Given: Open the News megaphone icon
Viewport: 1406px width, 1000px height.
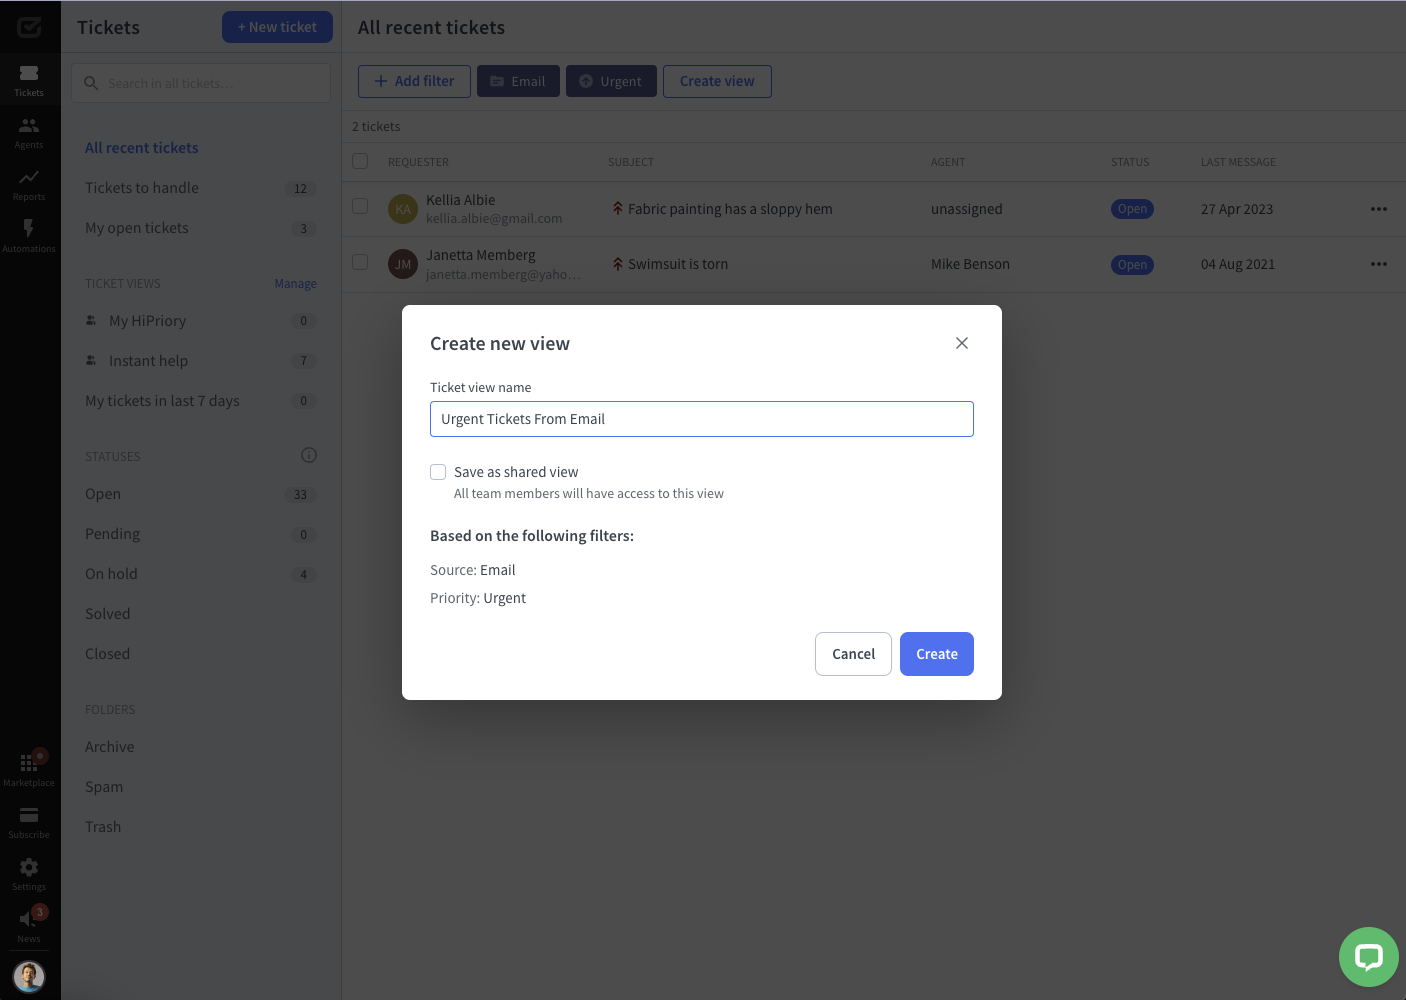Looking at the screenshot, I should click(29, 923).
